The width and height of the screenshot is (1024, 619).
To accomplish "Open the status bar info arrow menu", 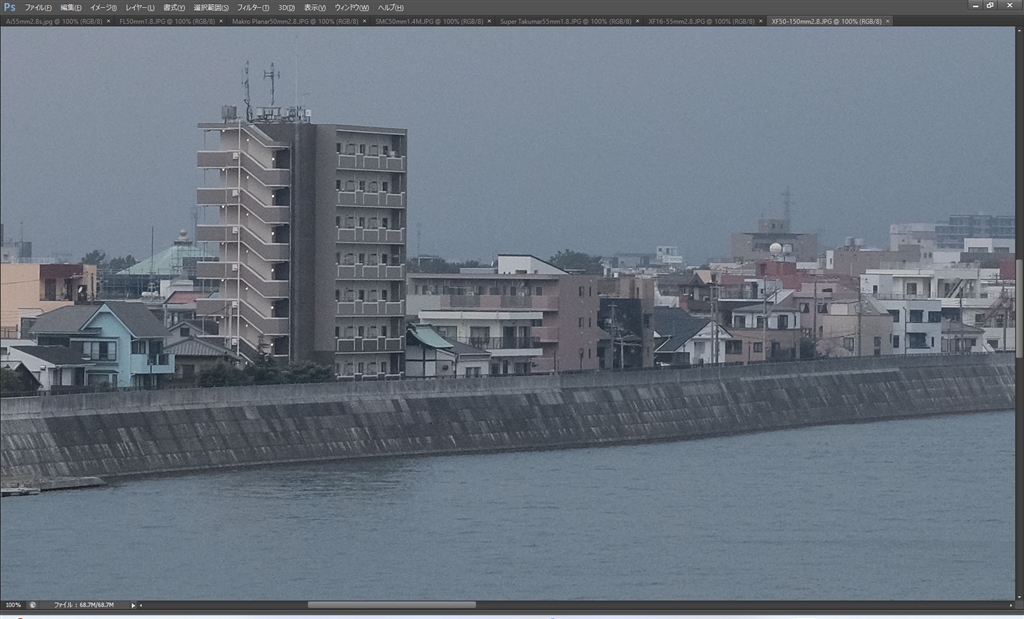I will (x=133, y=605).
